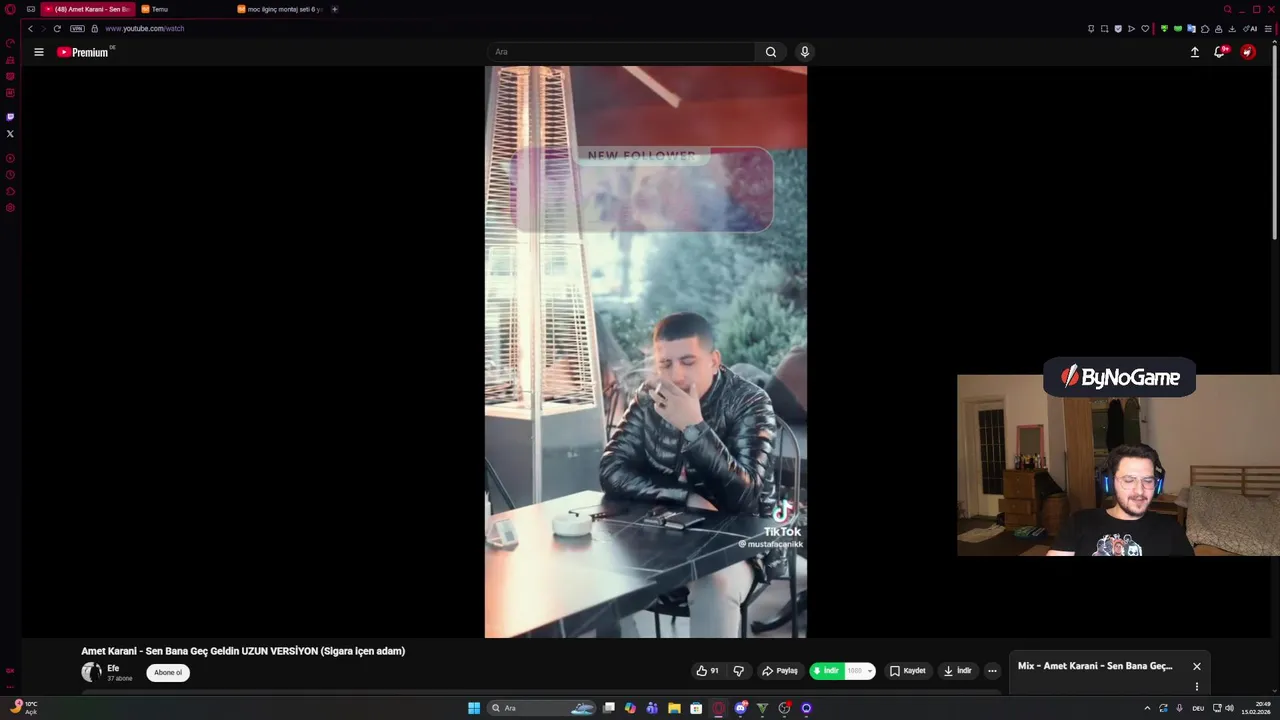1280x720 pixels.
Task: Click the address bar showing www.youtube.com/watch
Action: pyautogui.click(x=145, y=28)
